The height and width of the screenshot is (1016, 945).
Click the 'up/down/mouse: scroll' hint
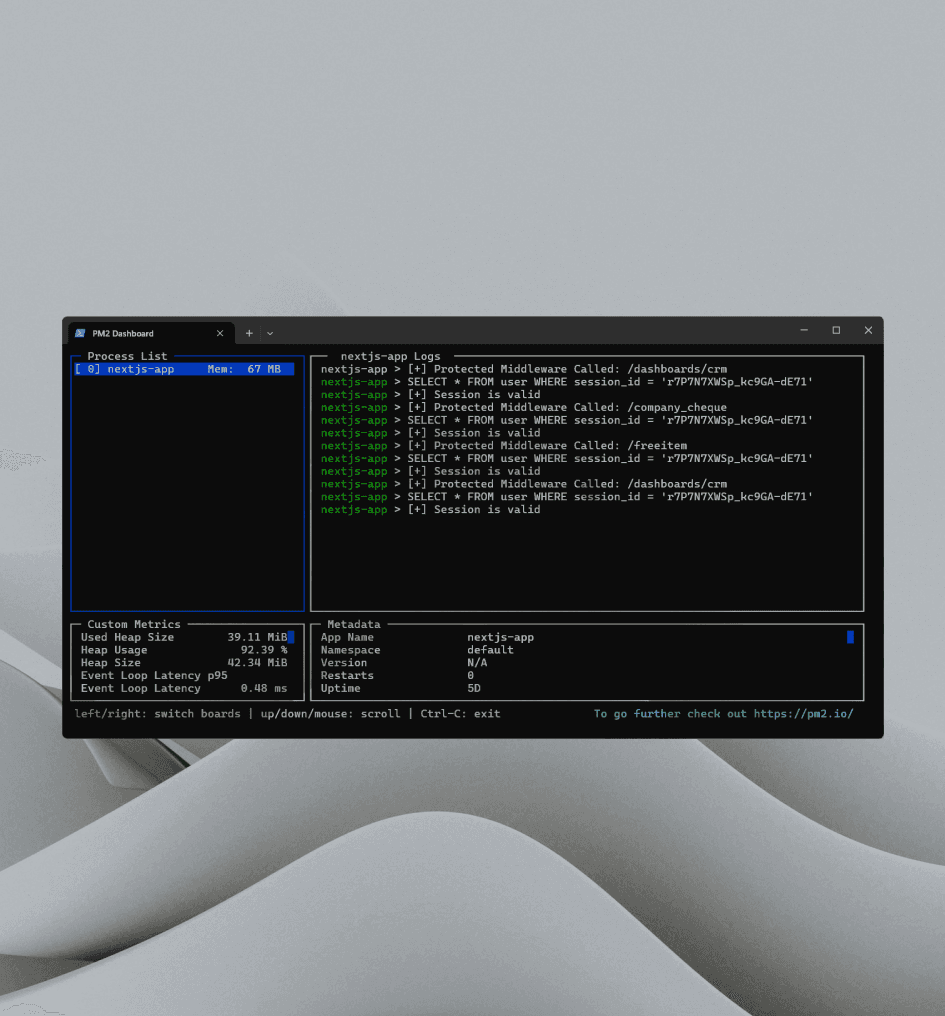[x=331, y=713]
